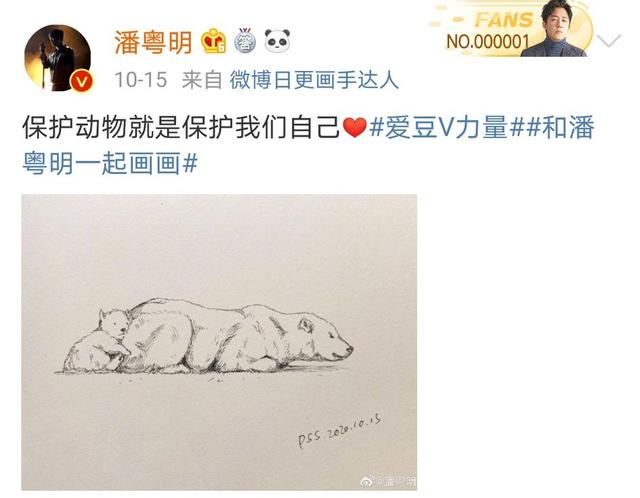Click the red heart emoji
This screenshot has width=640, height=498.
click(355, 128)
